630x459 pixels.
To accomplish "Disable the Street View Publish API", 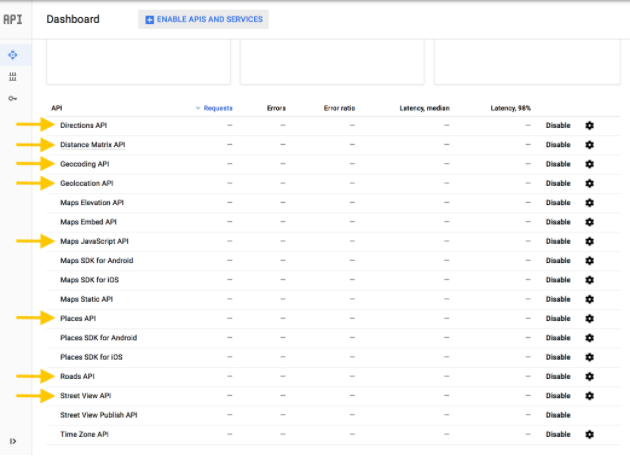I will point(558,415).
